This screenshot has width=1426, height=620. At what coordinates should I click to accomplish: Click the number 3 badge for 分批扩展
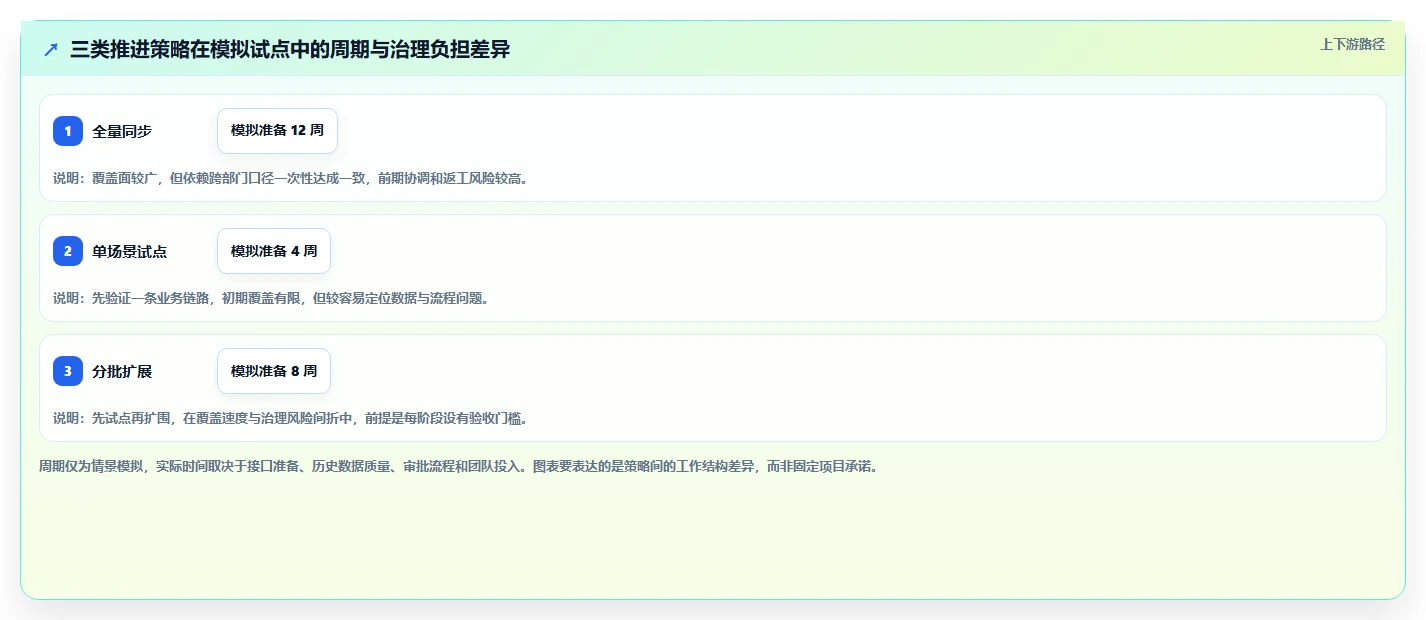click(x=68, y=371)
